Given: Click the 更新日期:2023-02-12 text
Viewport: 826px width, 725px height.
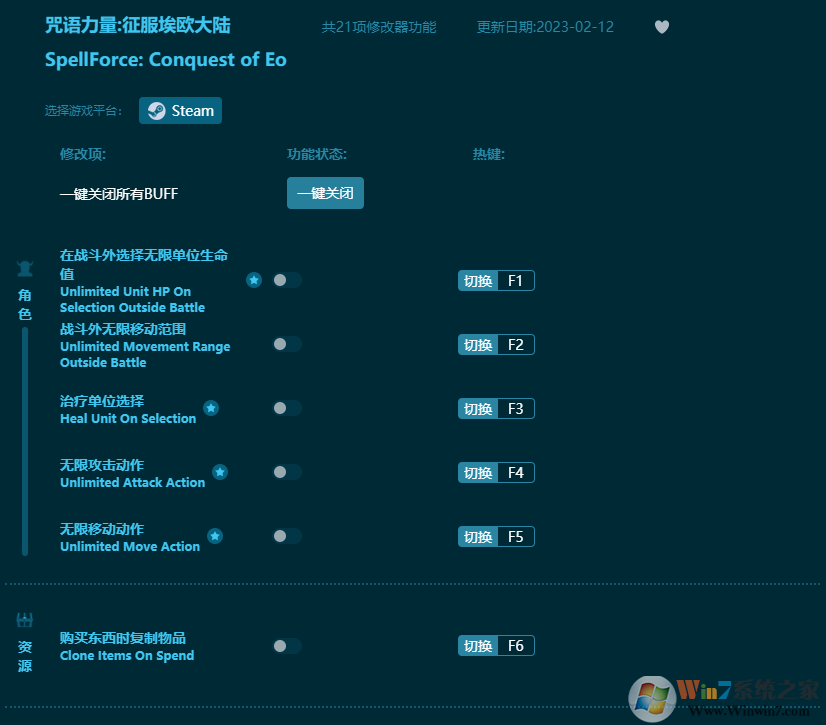Looking at the screenshot, I should point(545,27).
